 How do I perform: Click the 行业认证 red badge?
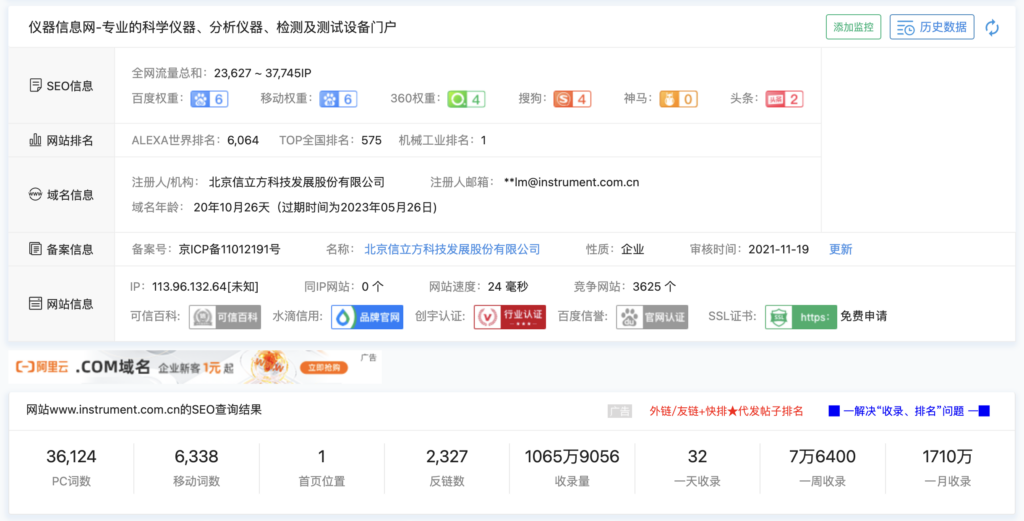tap(510, 317)
